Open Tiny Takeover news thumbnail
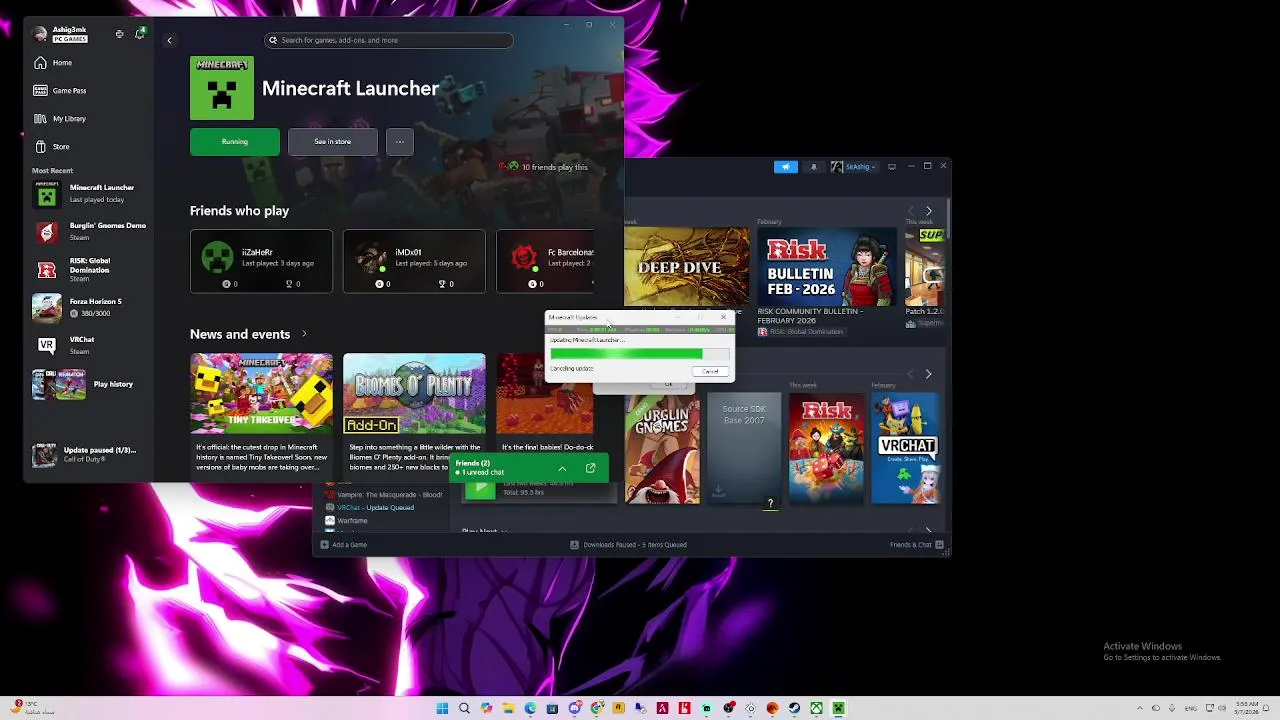The height and width of the screenshot is (720, 1280). 261,394
